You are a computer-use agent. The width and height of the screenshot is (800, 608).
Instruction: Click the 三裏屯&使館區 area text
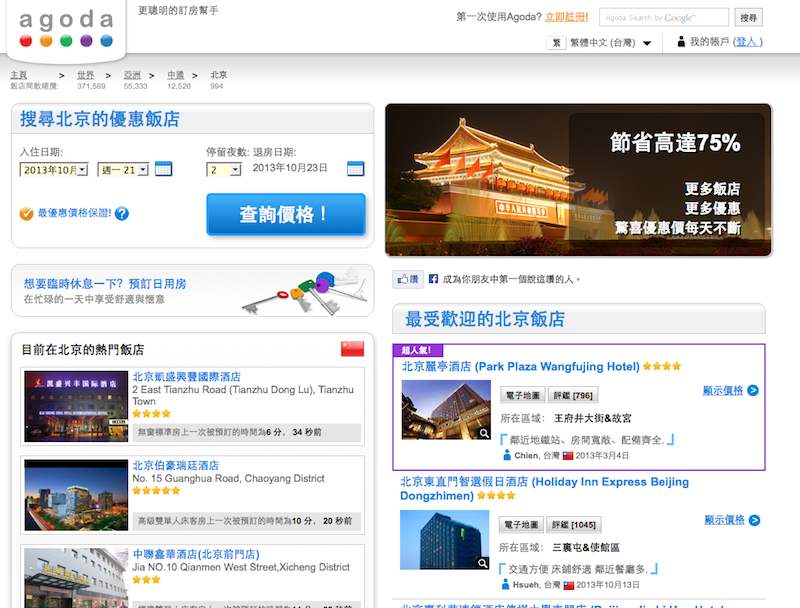pyautogui.click(x=586, y=548)
